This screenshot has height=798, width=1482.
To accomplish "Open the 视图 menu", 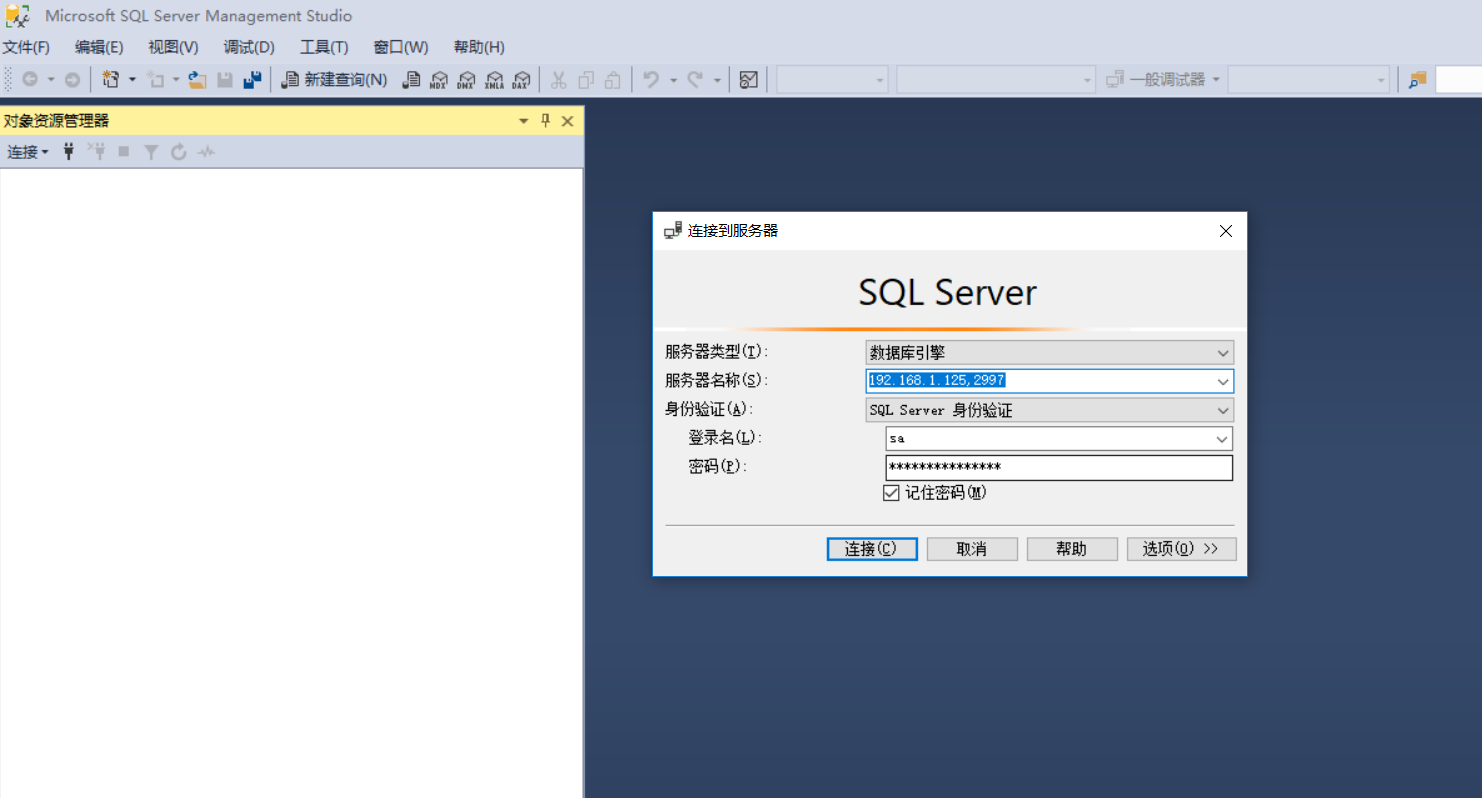I will tap(172, 46).
